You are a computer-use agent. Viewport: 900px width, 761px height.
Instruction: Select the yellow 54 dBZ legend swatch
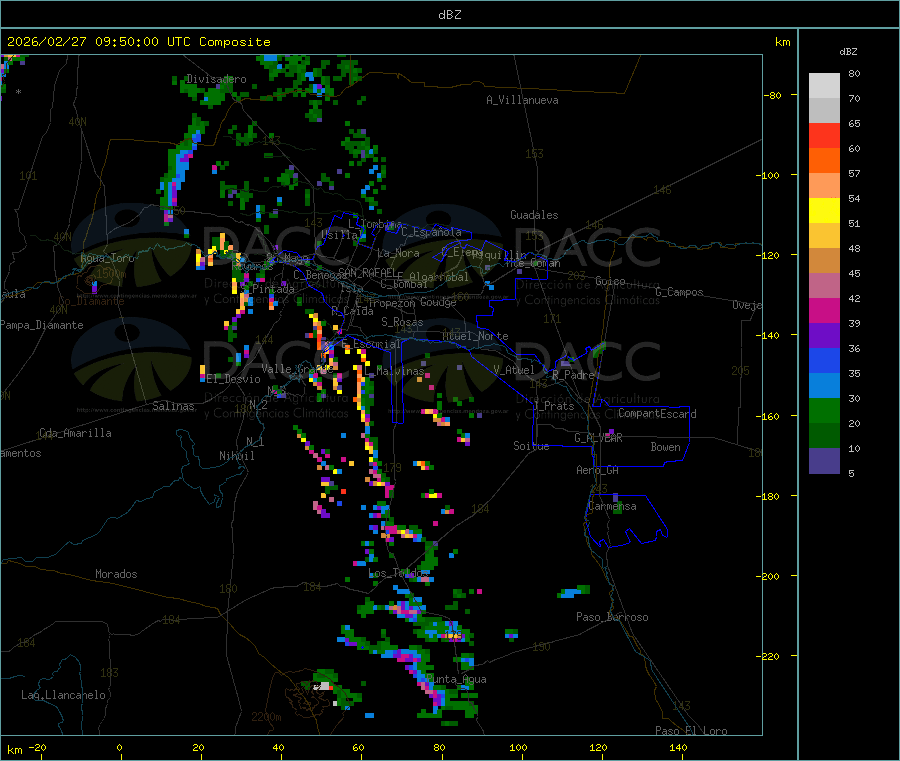824,211
